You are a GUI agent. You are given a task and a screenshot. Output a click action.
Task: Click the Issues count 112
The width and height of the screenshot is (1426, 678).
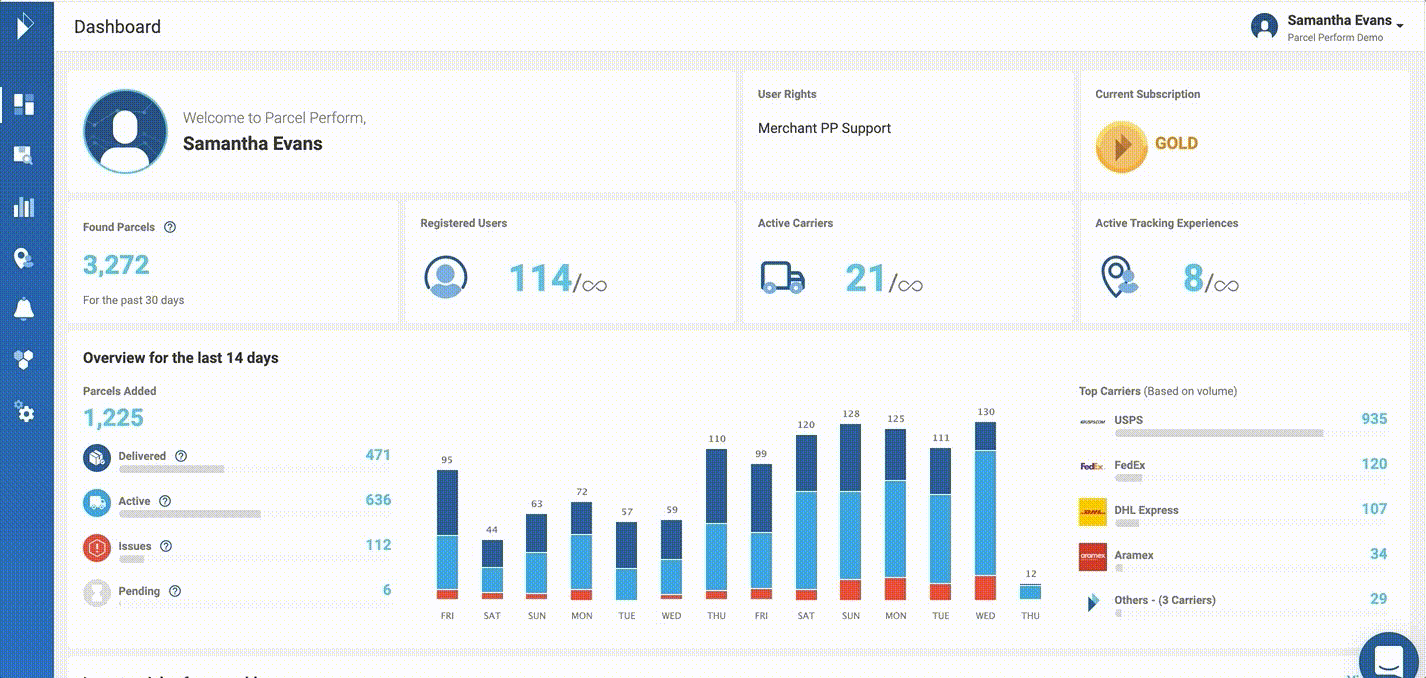(x=378, y=545)
